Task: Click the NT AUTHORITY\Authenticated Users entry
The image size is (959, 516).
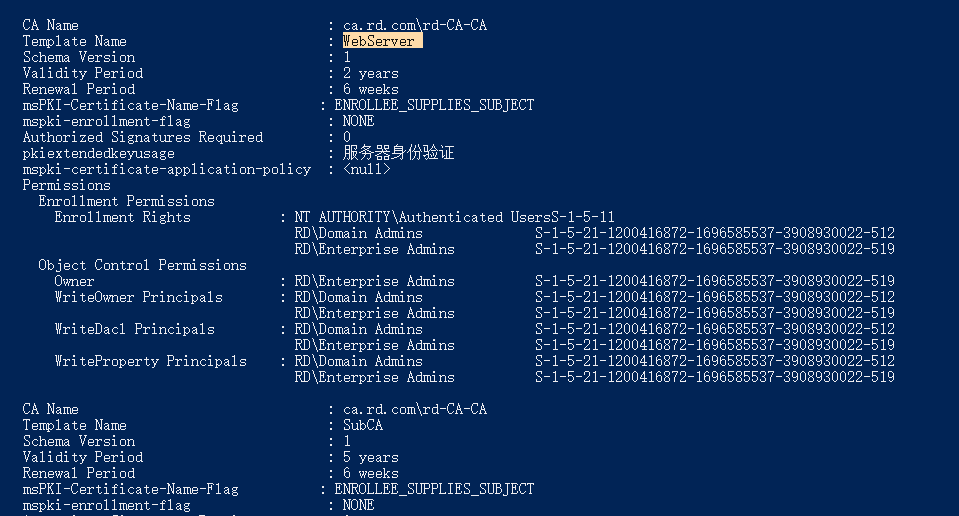Action: (423, 217)
